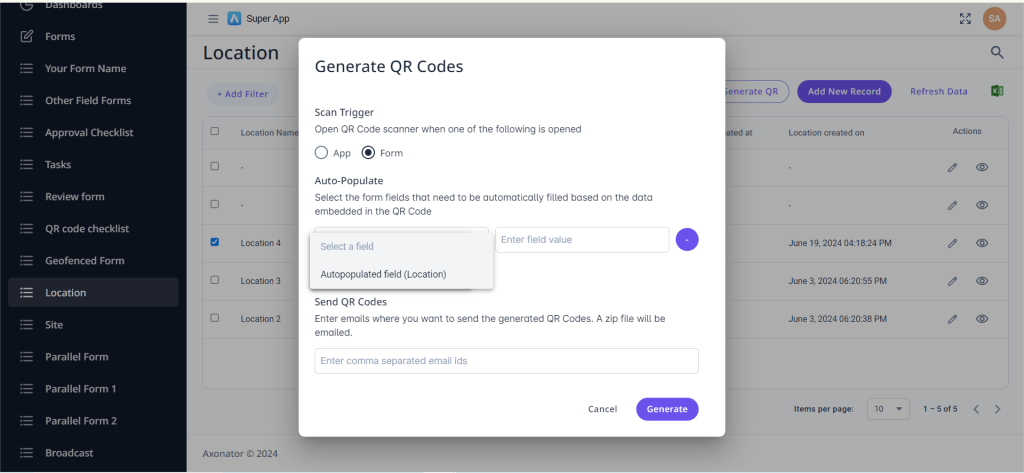Click the hamburger menu icon
This screenshot has width=1024, height=473.
[212, 19]
